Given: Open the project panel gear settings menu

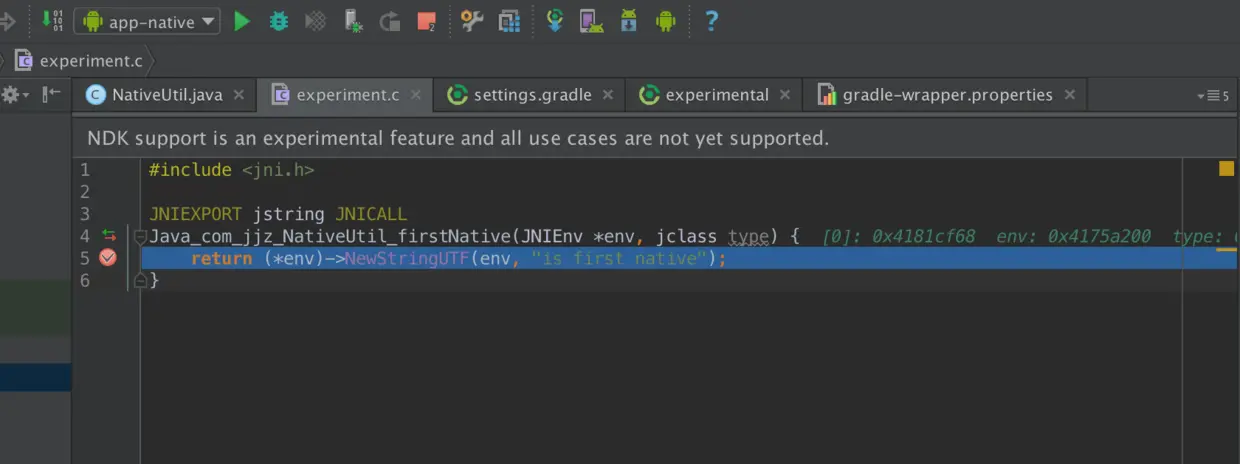Looking at the screenshot, I should (x=14, y=94).
